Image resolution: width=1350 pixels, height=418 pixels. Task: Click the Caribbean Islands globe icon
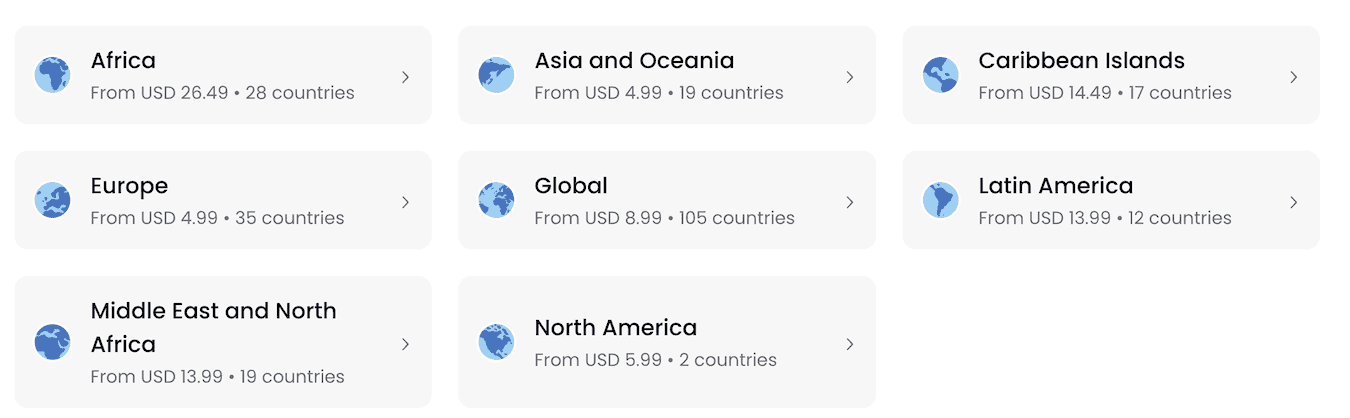click(x=940, y=75)
